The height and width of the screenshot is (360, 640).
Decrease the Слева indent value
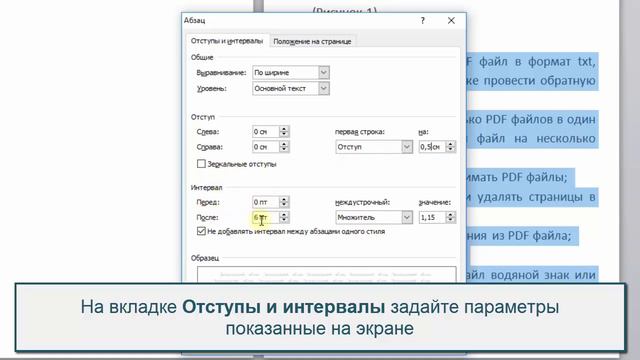(x=284, y=135)
